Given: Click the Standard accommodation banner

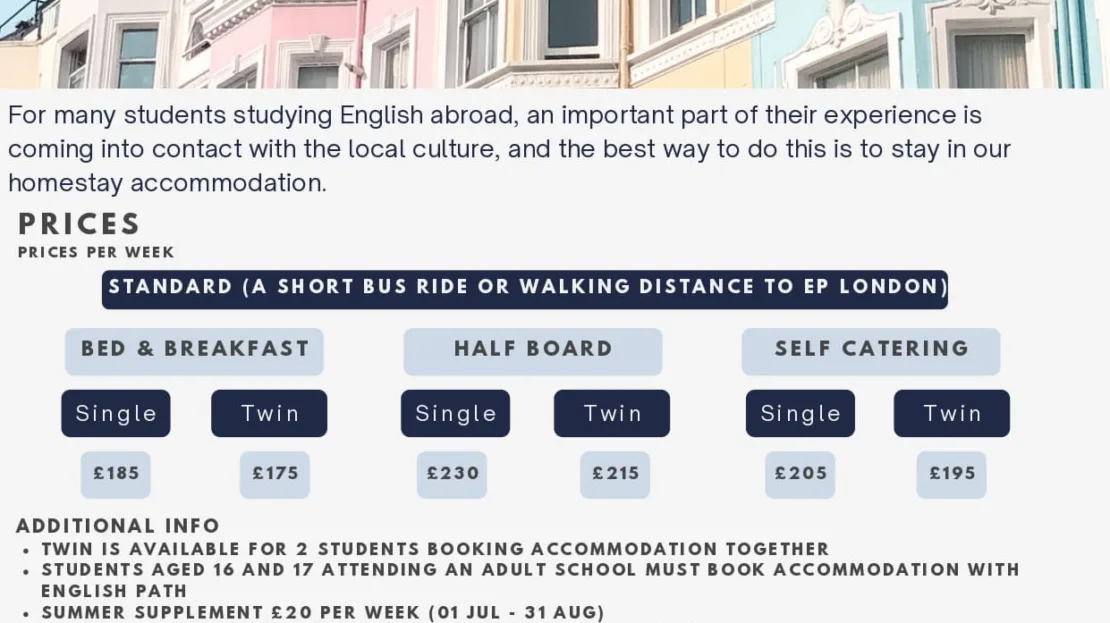Looking at the screenshot, I should click(525, 289).
